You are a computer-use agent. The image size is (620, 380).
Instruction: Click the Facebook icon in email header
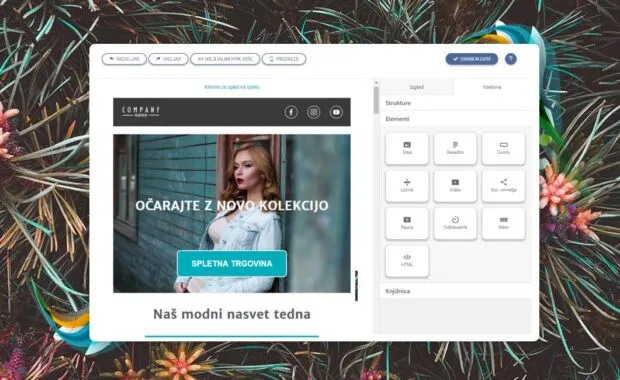[291, 112]
